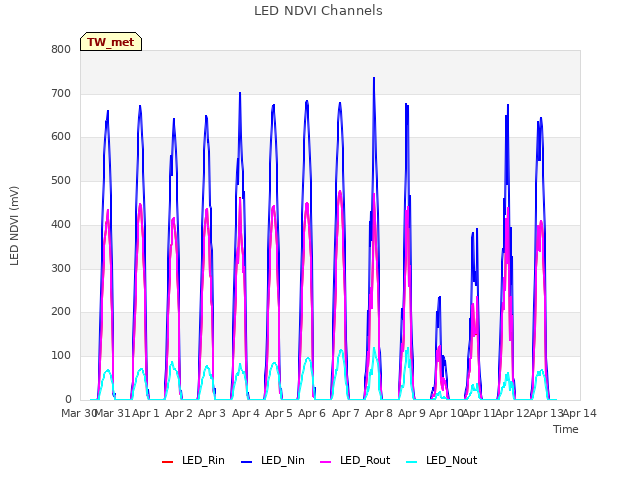Click the blue LED_Nin legend swatch
This screenshot has height=480, width=640.
247,462
